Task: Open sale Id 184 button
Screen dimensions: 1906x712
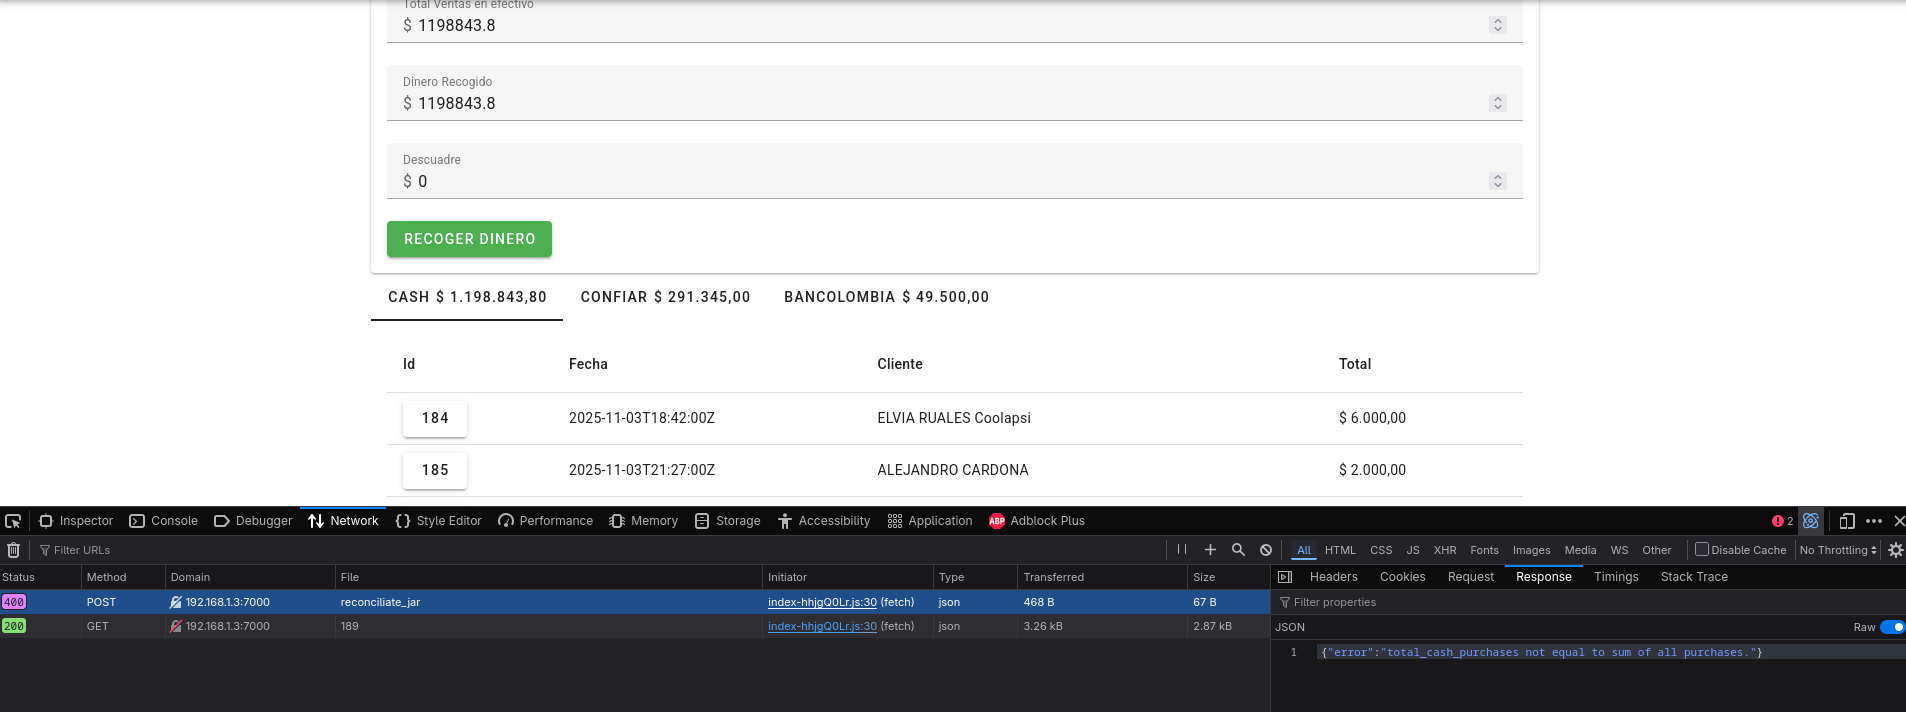Action: pos(435,418)
